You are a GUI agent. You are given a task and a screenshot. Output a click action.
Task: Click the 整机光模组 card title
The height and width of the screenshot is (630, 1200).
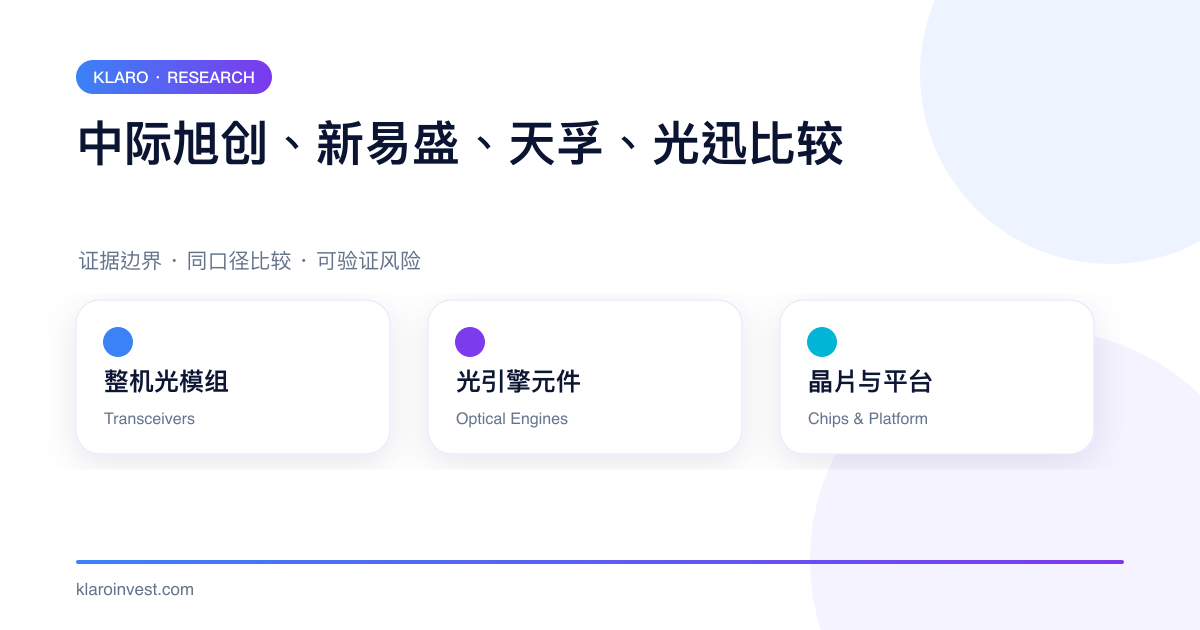166,381
